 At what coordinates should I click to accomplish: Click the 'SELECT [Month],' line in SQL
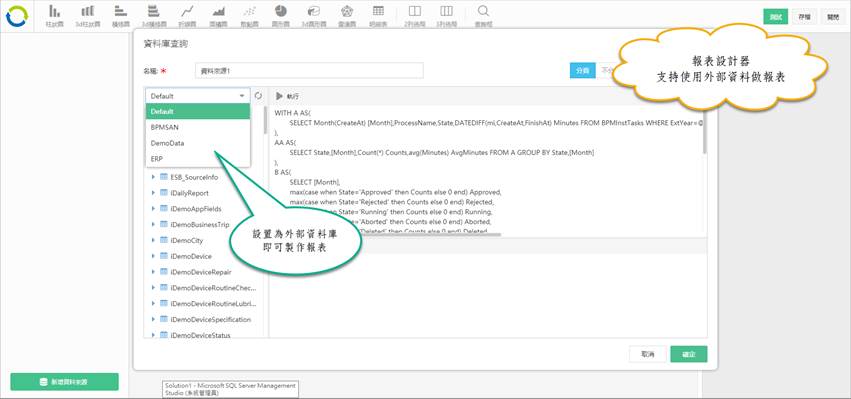[315, 182]
